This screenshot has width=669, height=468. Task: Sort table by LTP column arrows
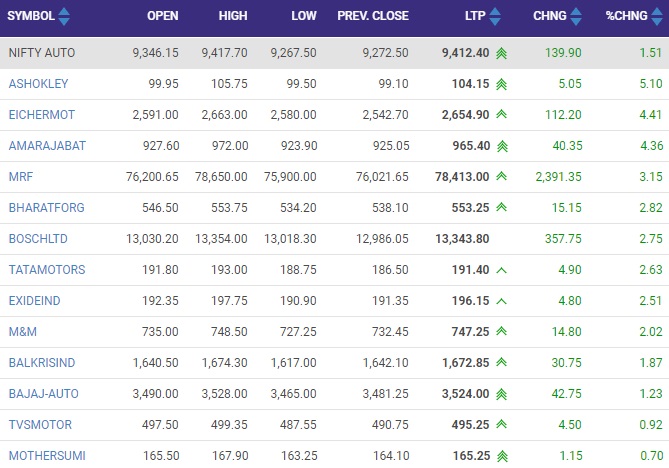click(495, 16)
